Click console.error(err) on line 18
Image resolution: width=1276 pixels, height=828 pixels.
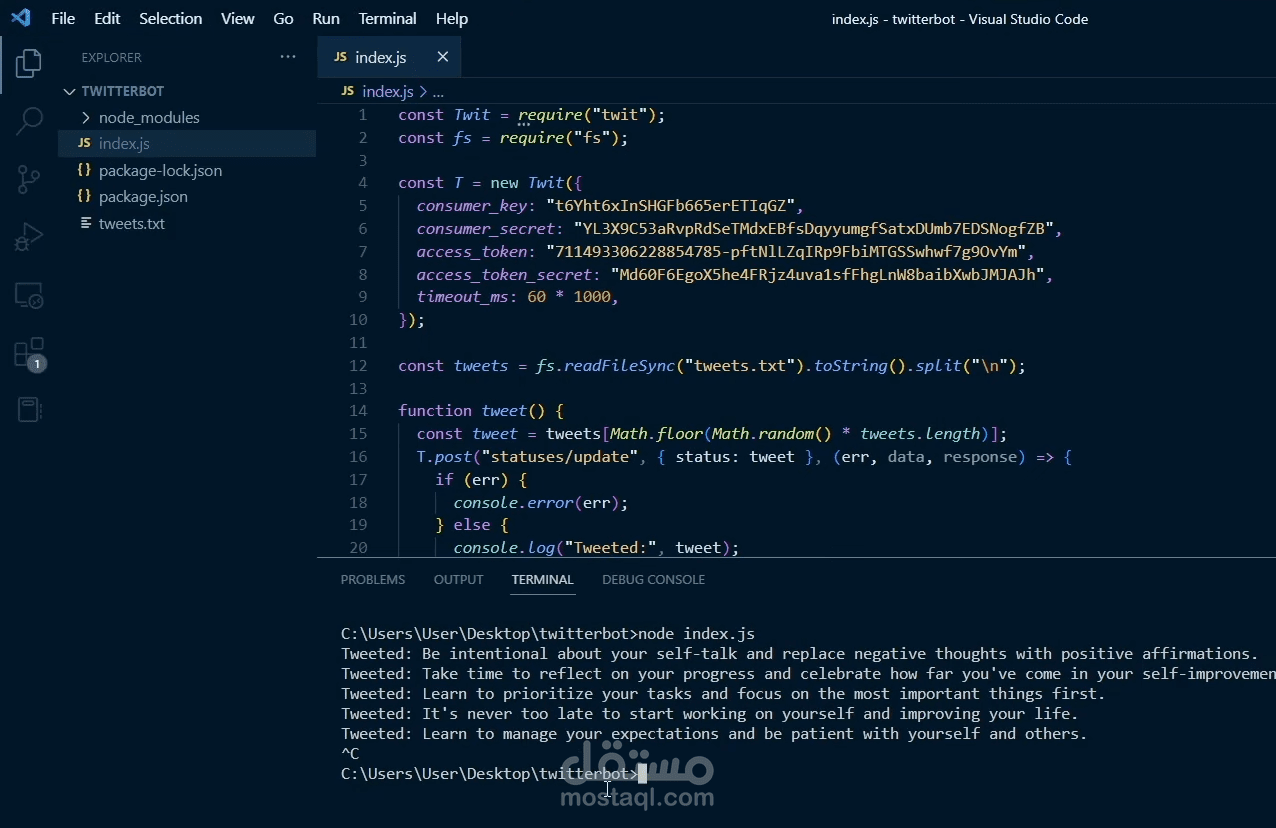tap(540, 503)
